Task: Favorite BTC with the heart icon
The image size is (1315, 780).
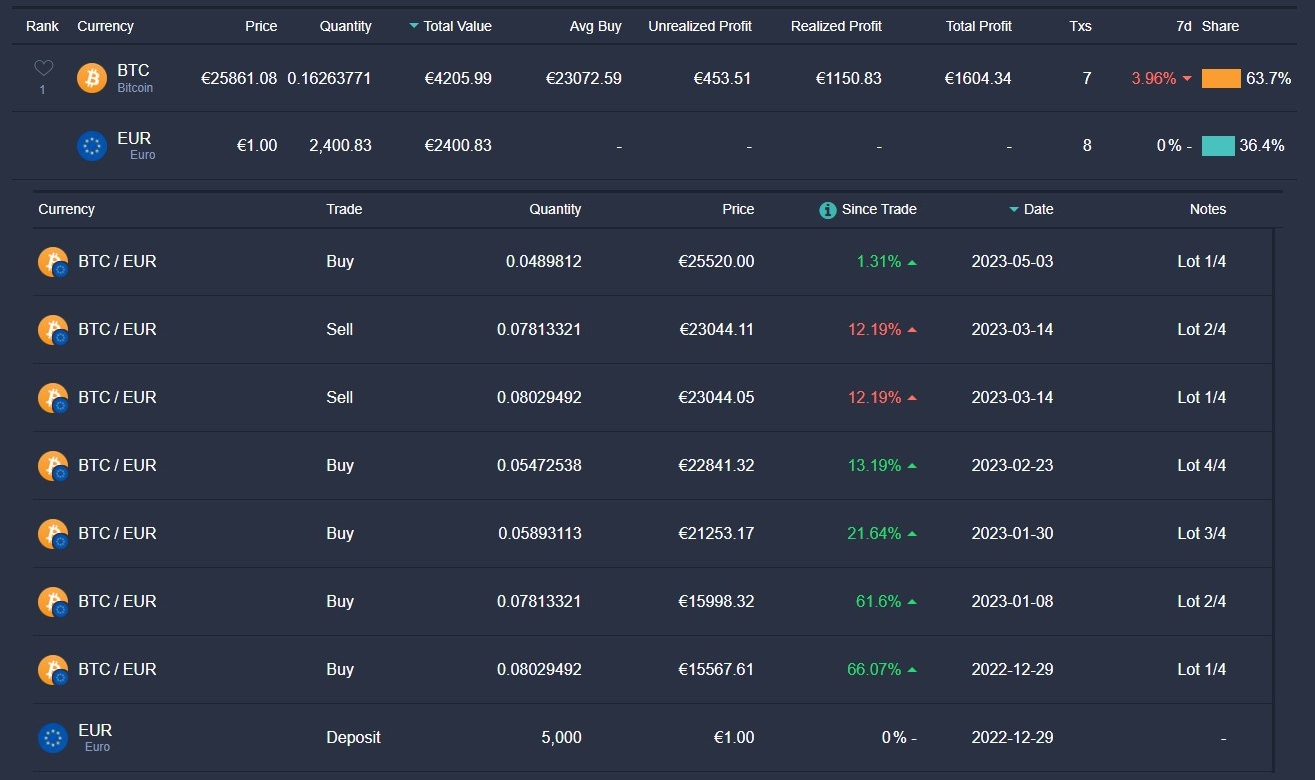Action: pos(43,69)
